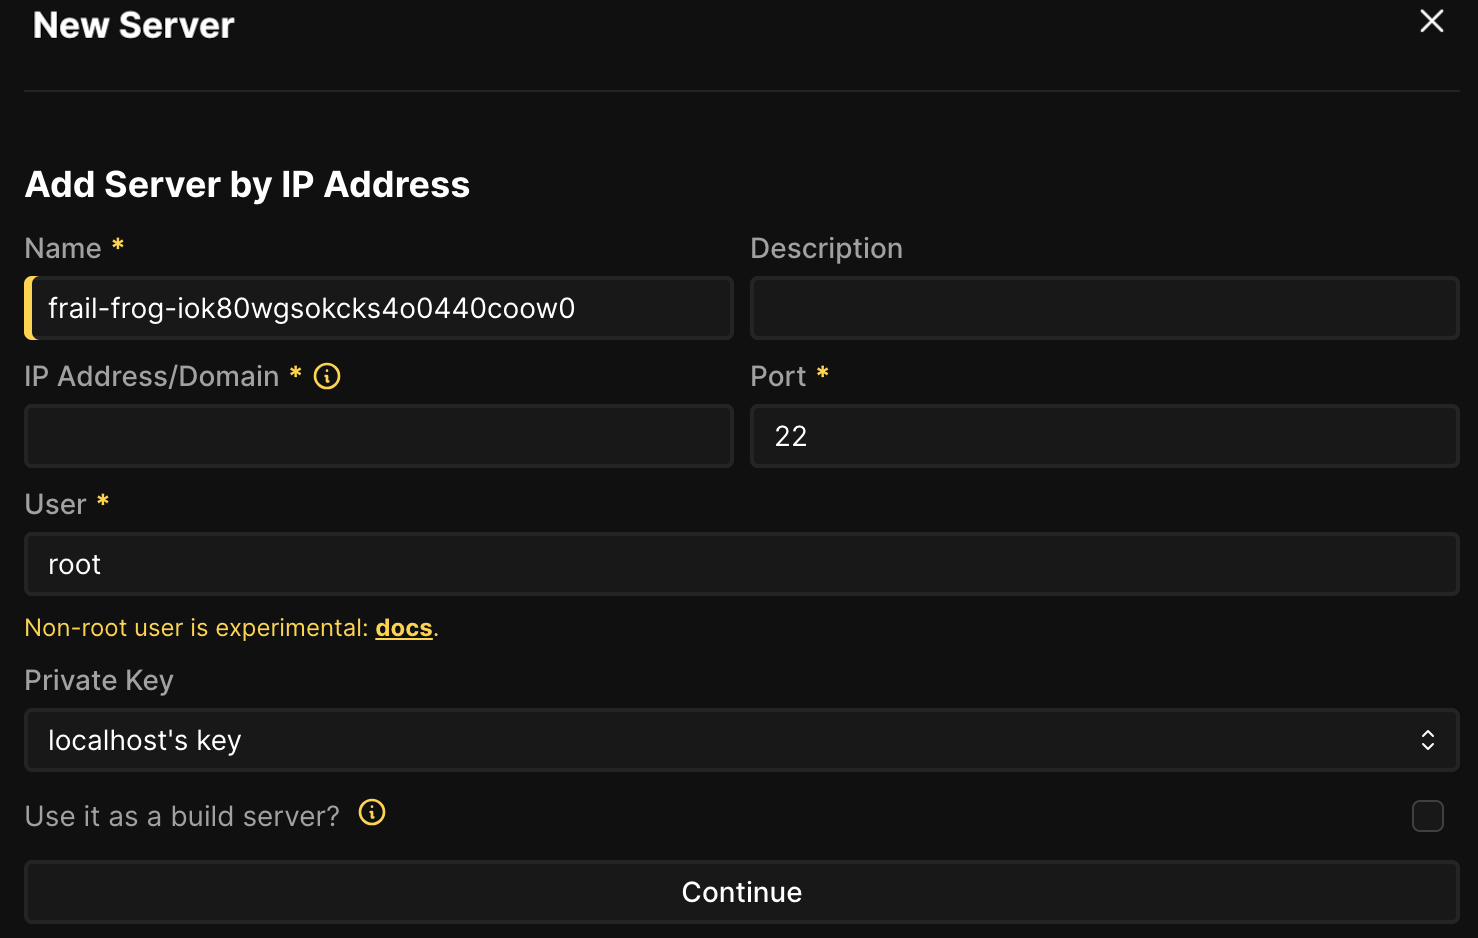Screen dimensions: 1478x938
Task: Click the Private Key selector chevron arrows
Action: point(1428,740)
